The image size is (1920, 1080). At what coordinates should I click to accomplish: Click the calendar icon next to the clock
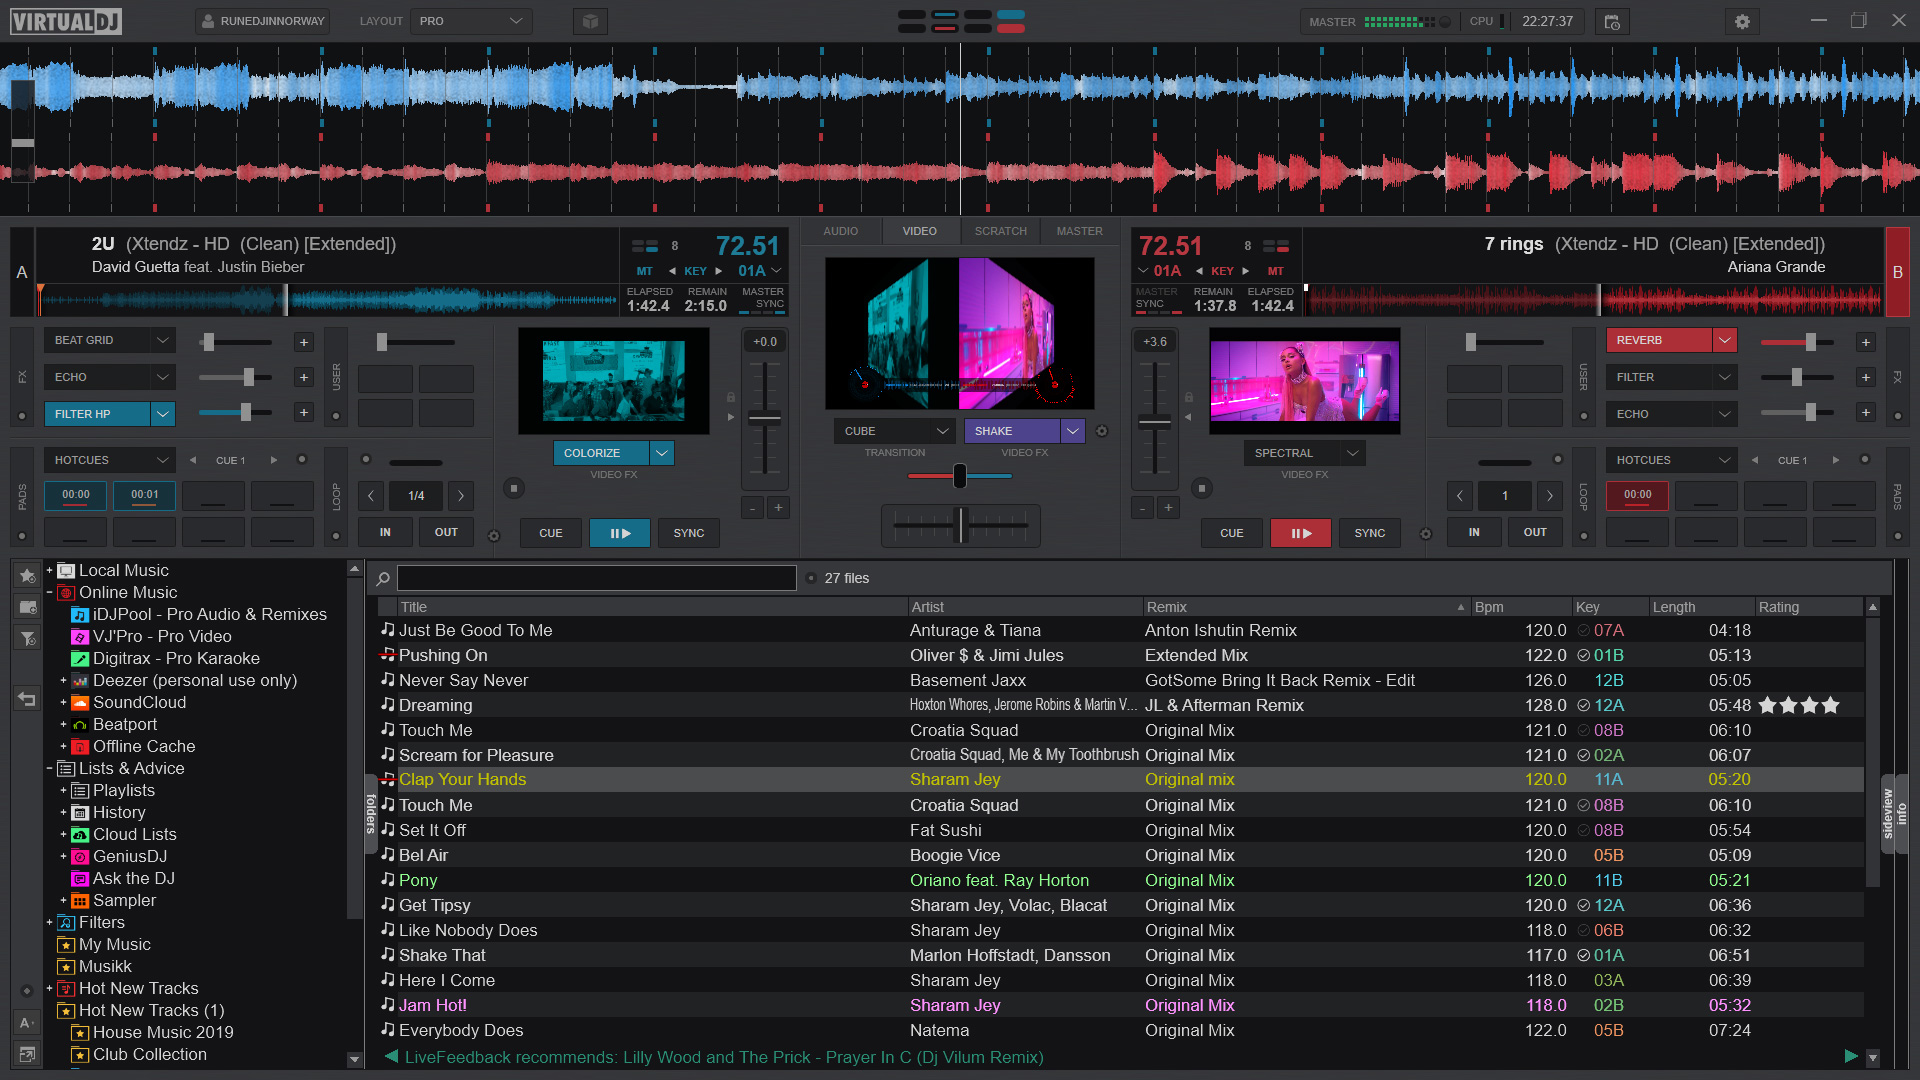tap(1611, 21)
